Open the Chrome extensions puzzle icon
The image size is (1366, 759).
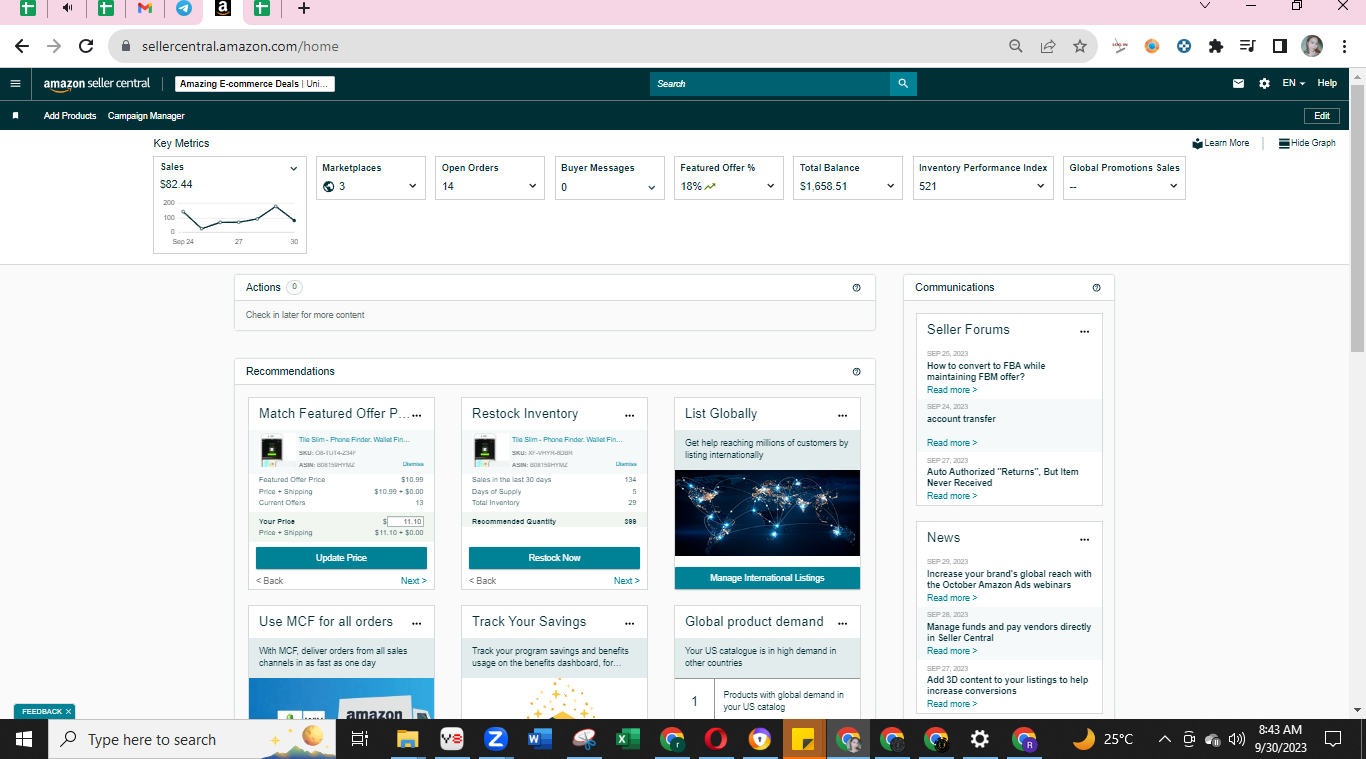pyautogui.click(x=1216, y=46)
